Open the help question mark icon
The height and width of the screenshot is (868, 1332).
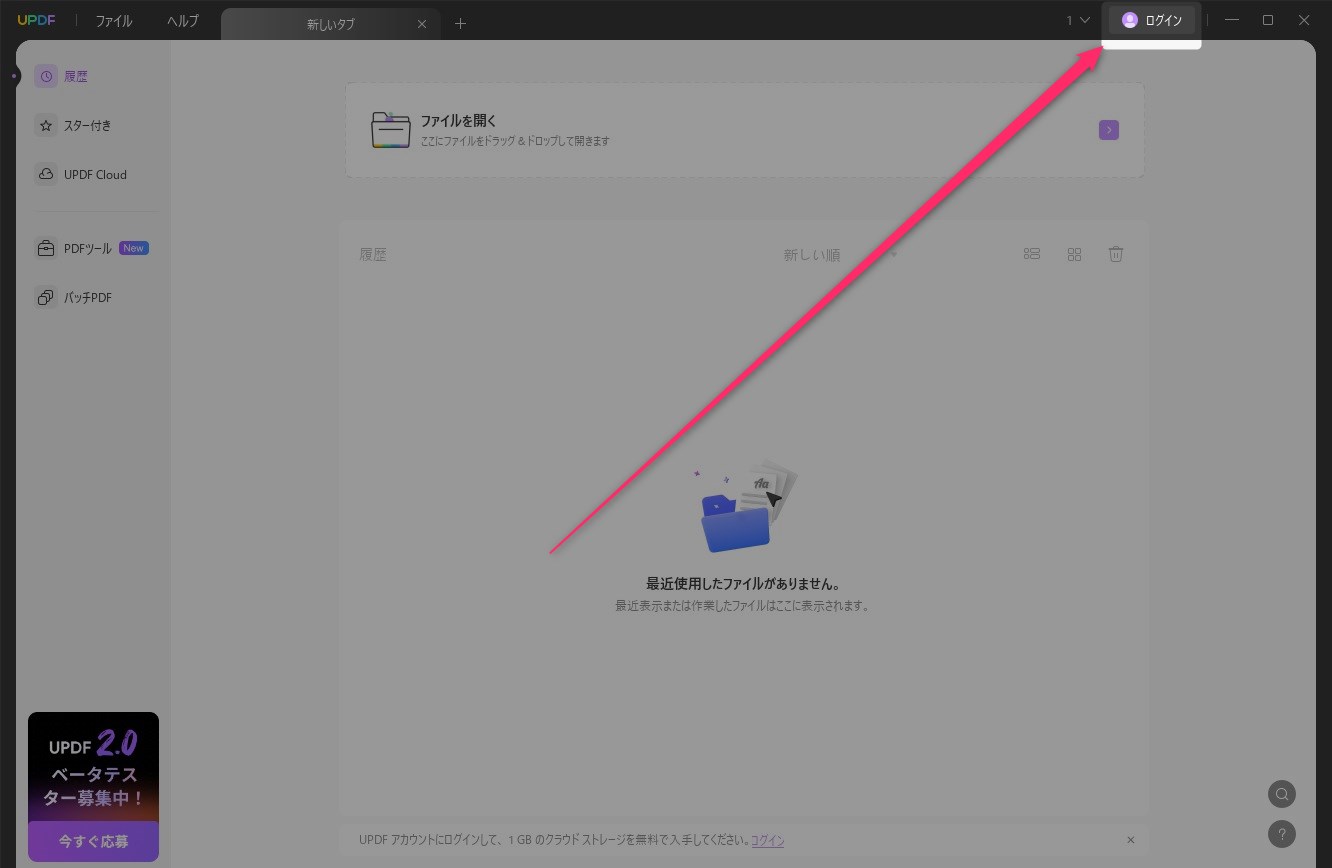1281,833
